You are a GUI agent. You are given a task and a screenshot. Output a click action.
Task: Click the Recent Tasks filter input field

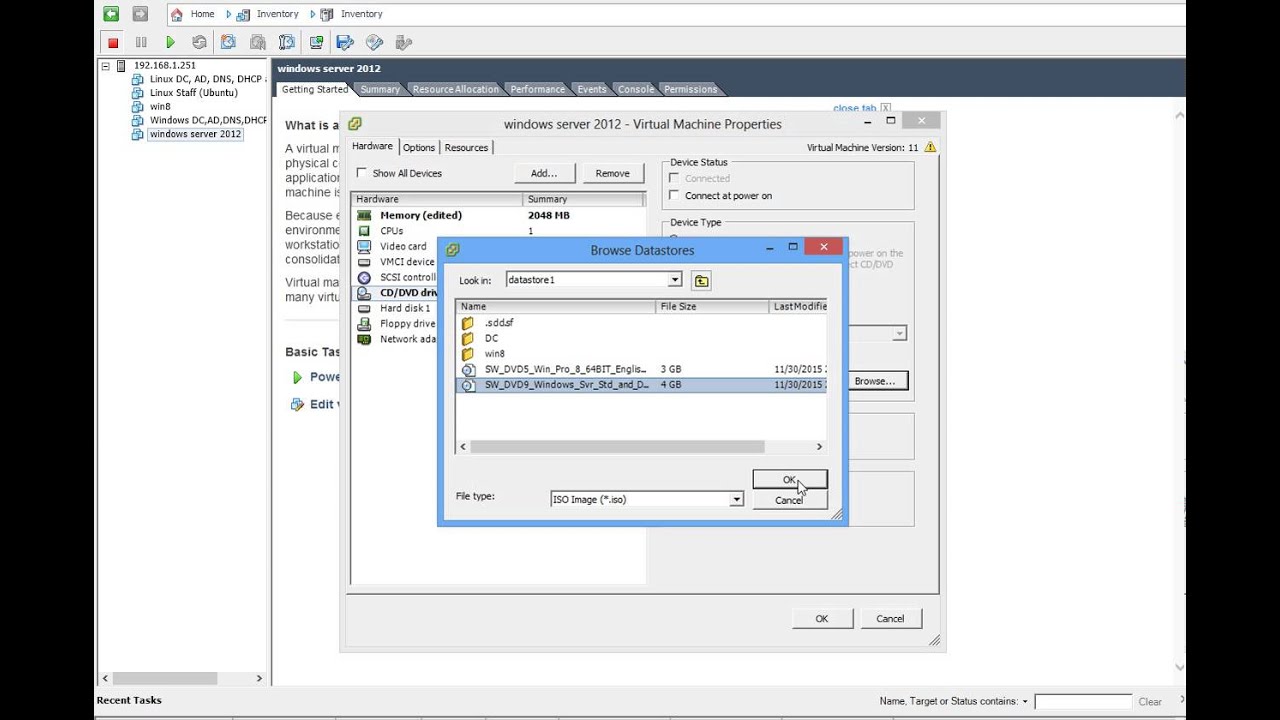coord(1083,702)
